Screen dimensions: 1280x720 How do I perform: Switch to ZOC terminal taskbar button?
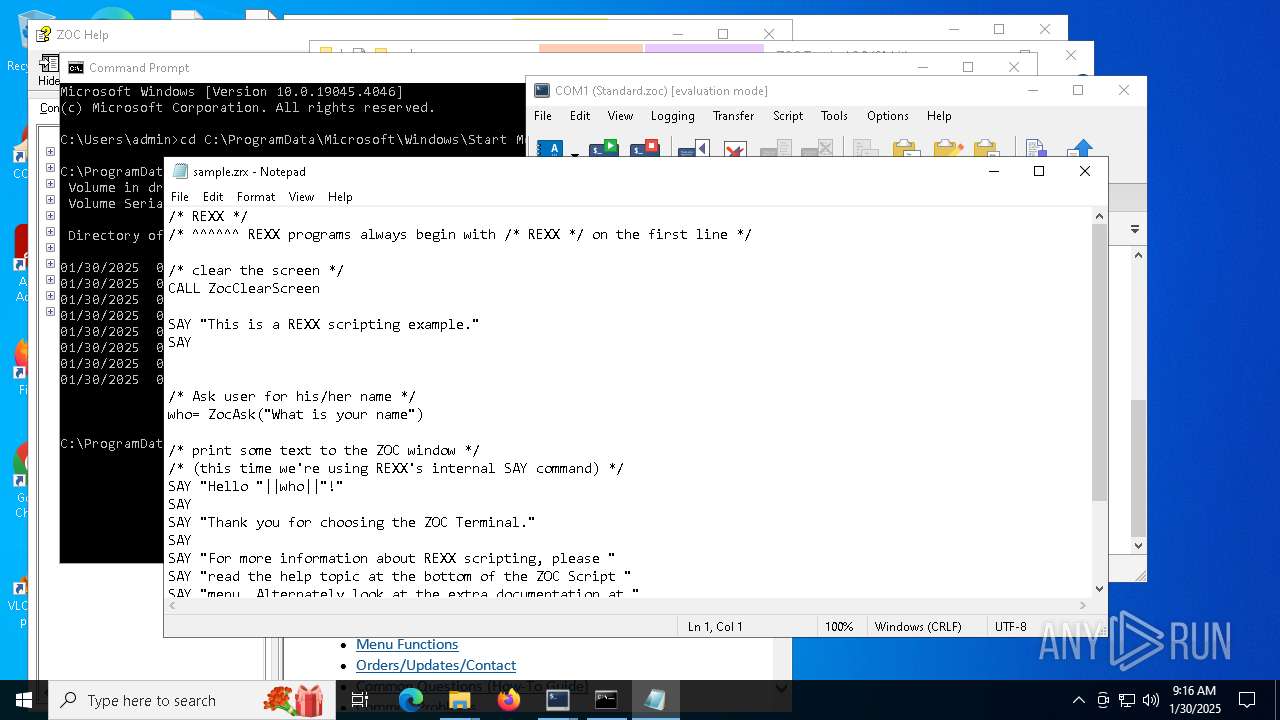tap(558, 700)
